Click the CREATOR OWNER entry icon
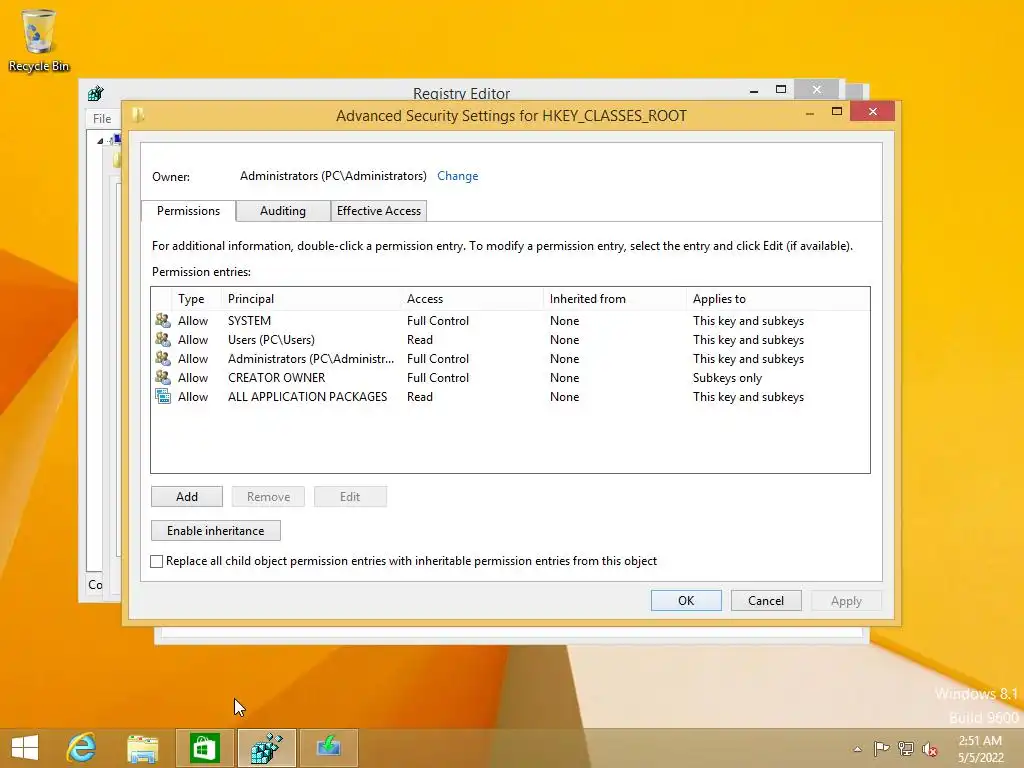This screenshot has height=768, width=1024. pos(163,377)
